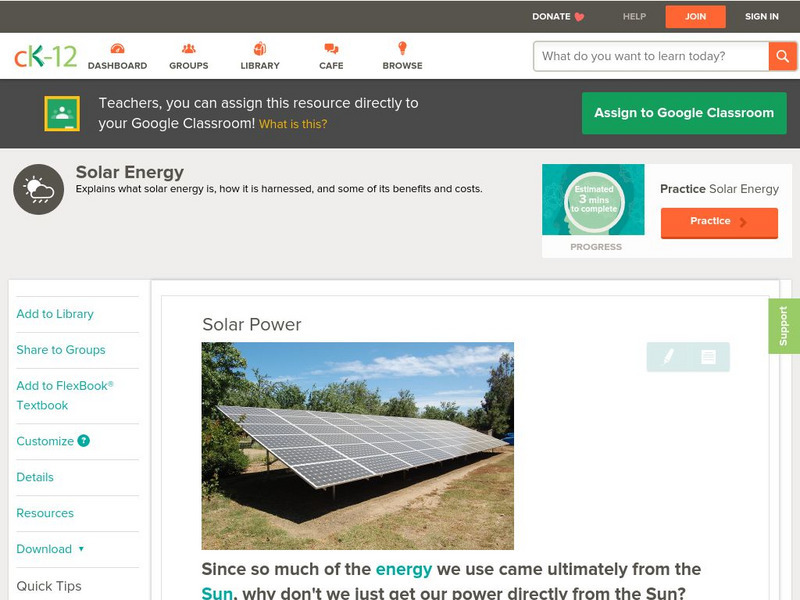This screenshot has height=600, width=800.
Task: Click the orange search magnifier icon
Action: coord(784,56)
